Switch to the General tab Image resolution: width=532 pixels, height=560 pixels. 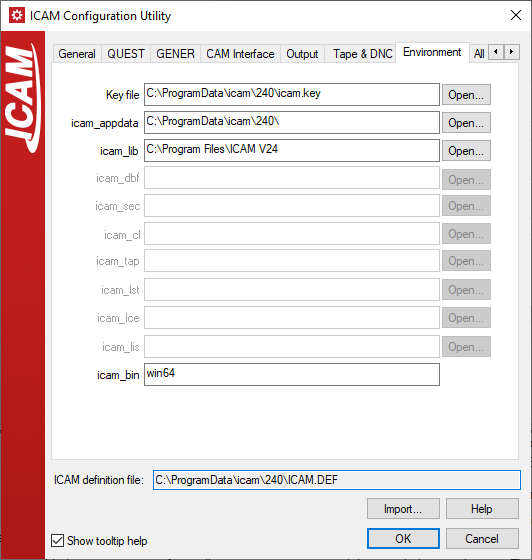pos(77,54)
